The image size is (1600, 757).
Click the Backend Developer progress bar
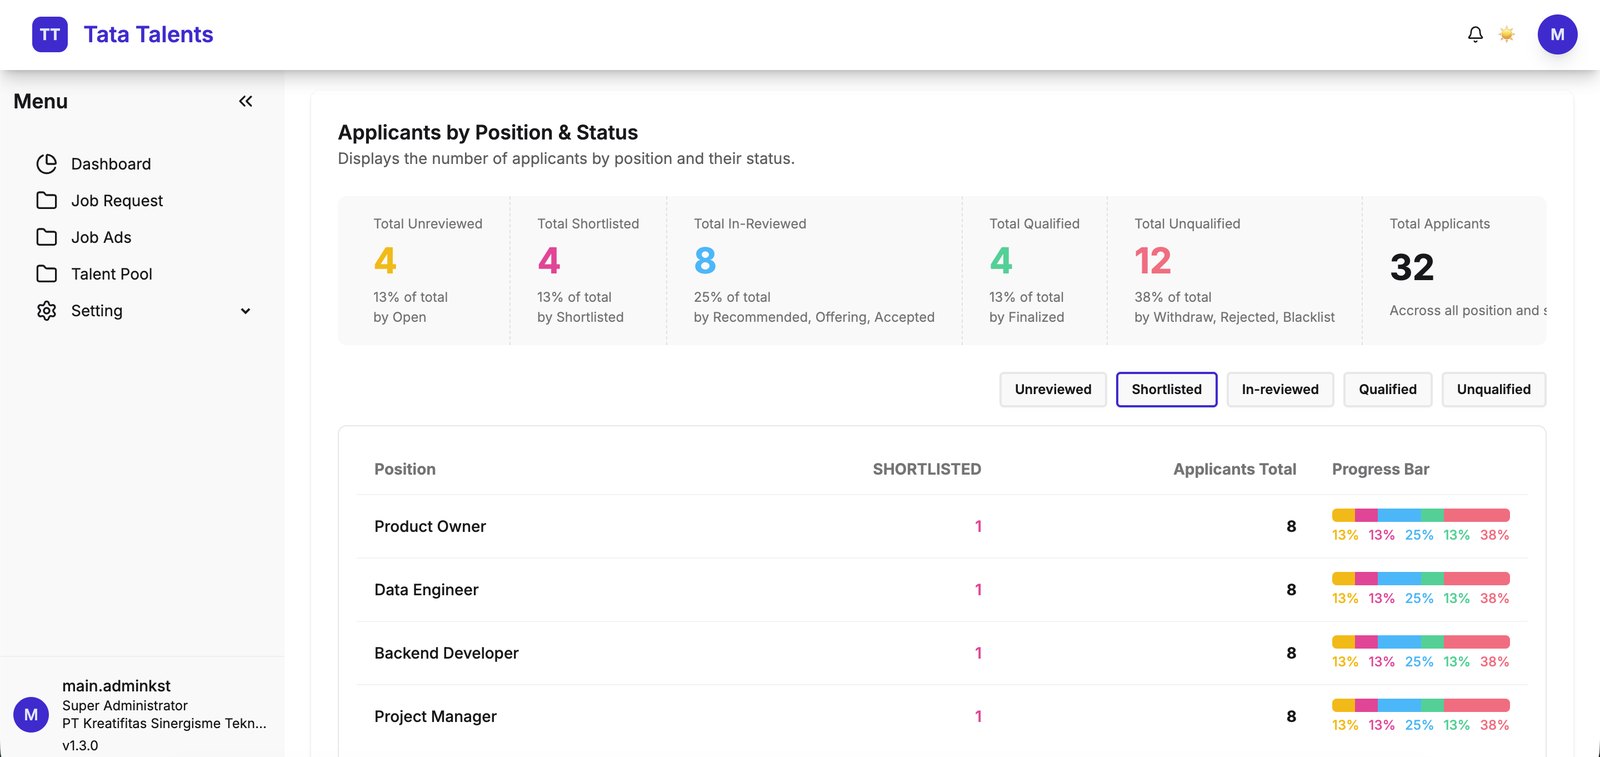1421,642
